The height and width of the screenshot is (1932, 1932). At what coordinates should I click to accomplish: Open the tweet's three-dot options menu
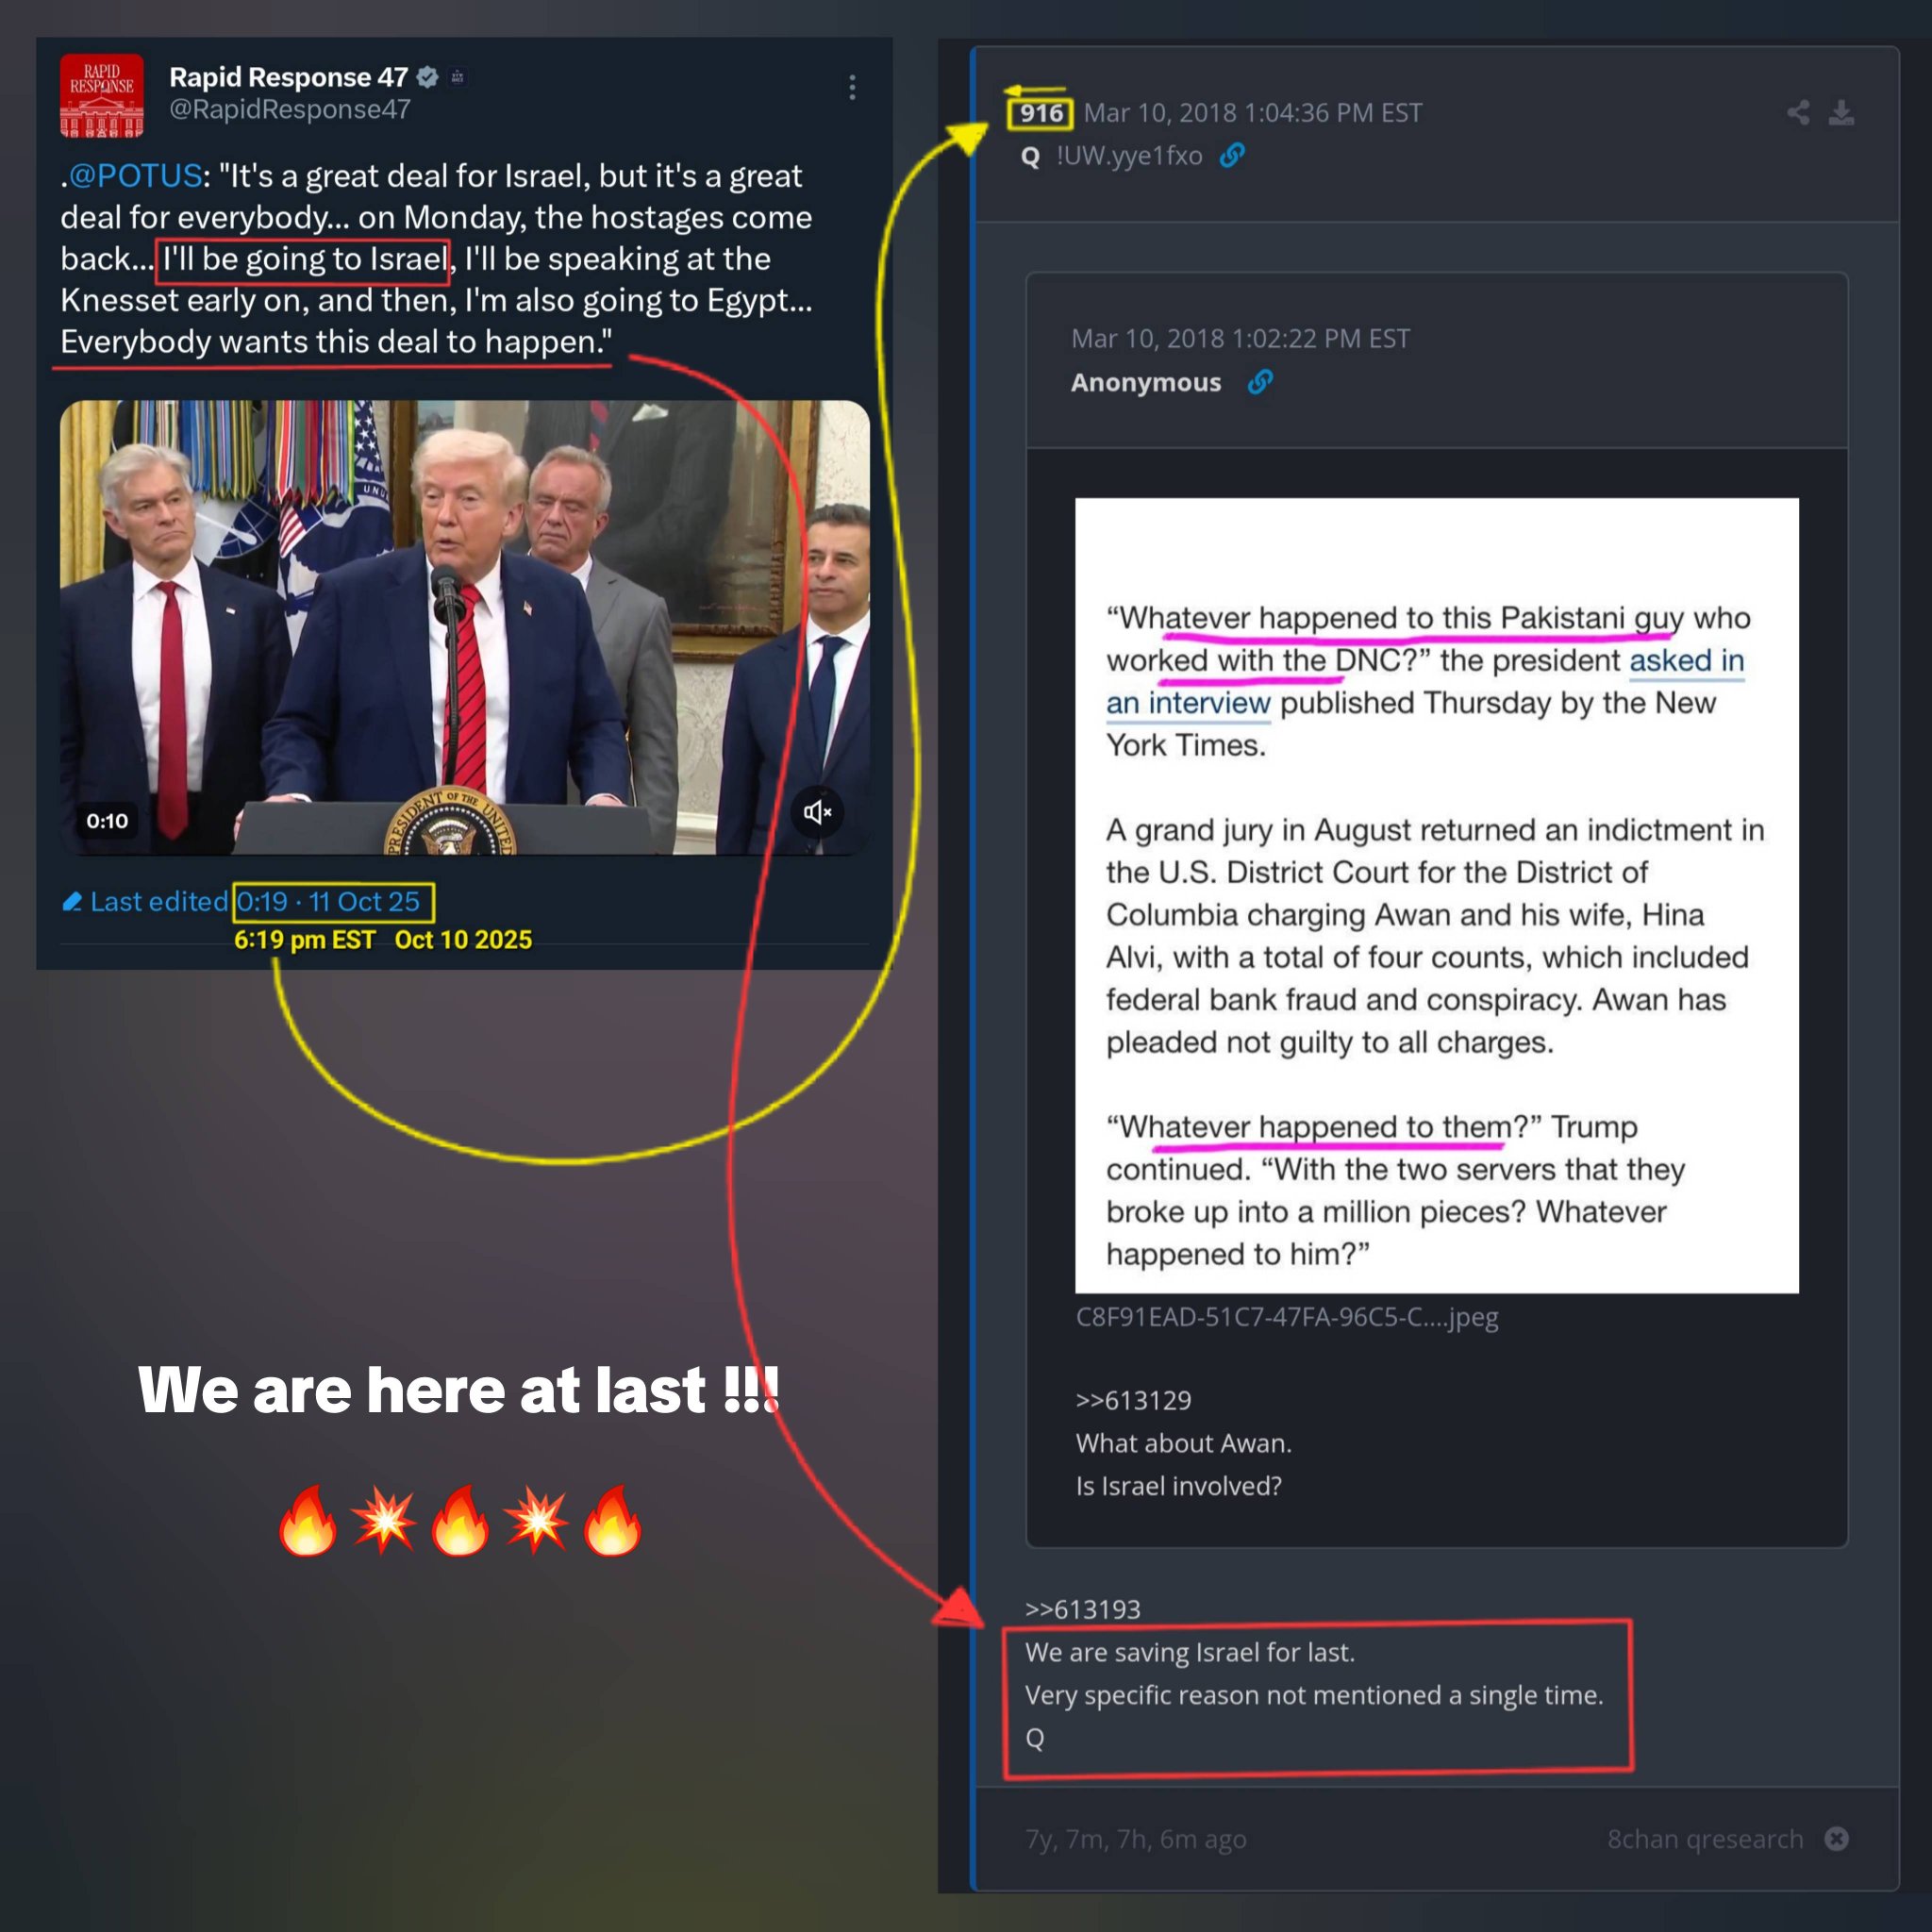[x=852, y=88]
